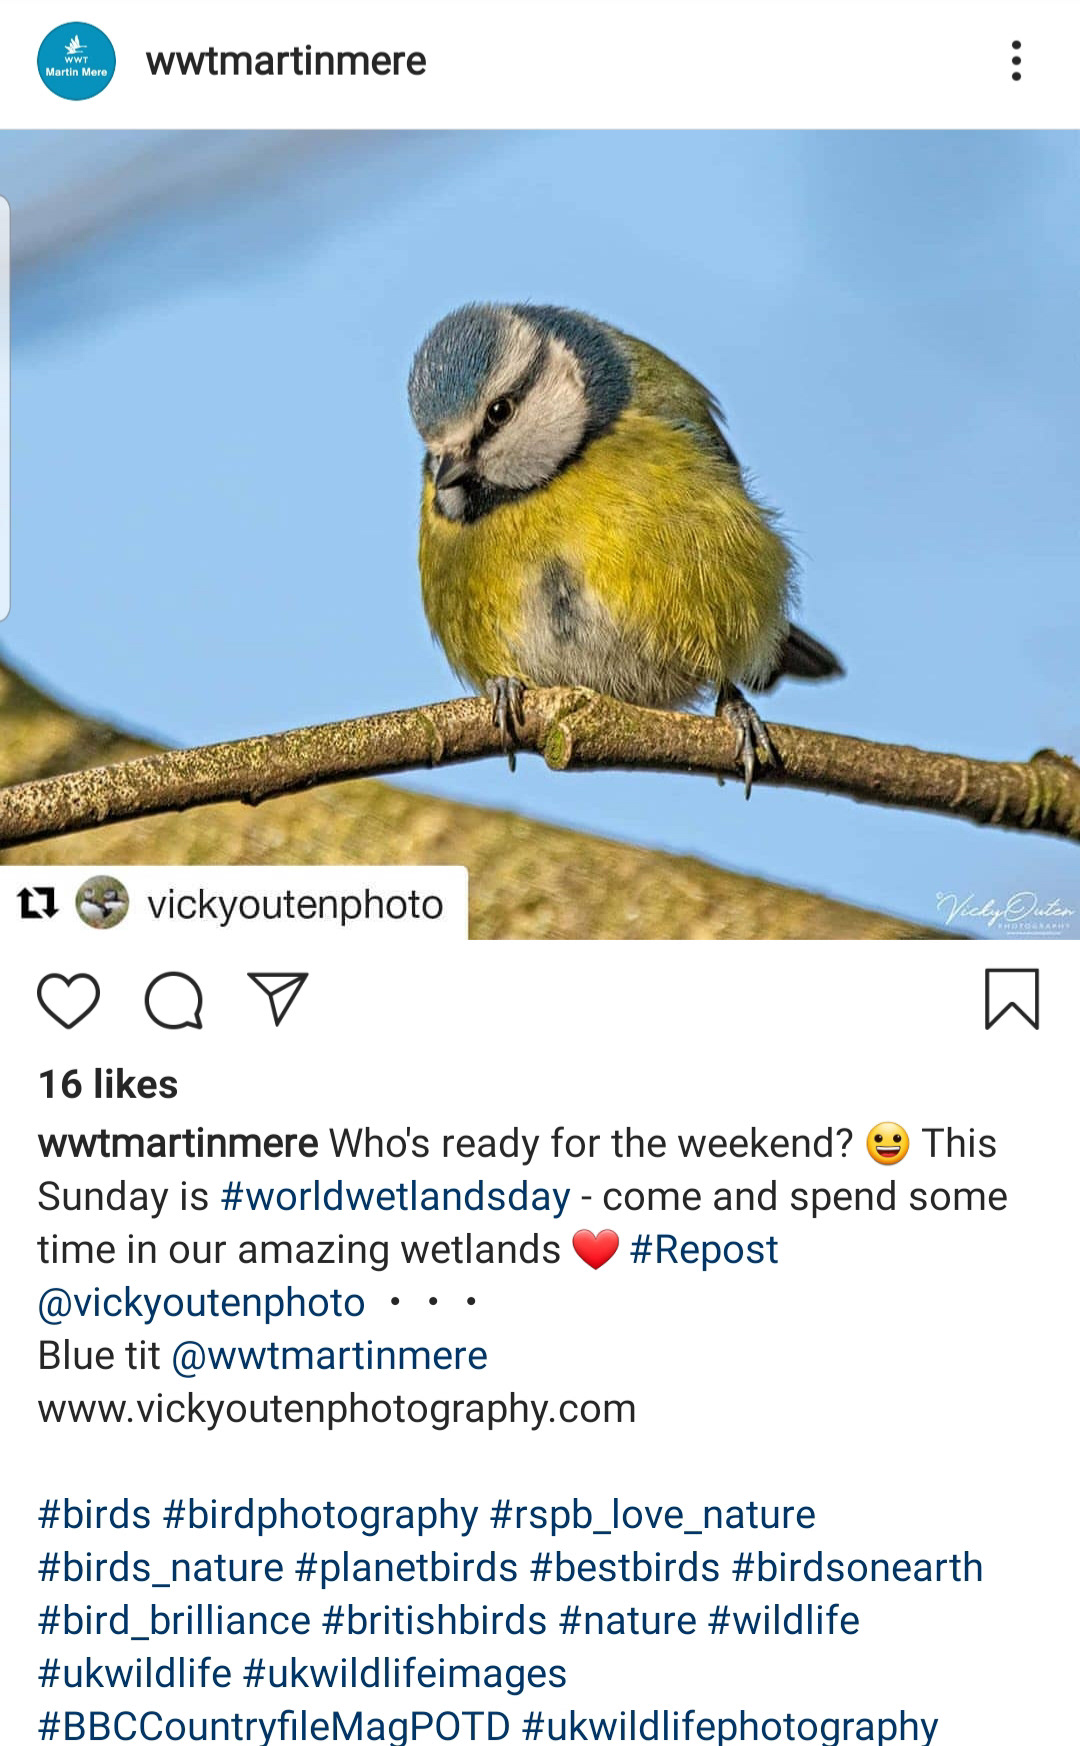Open WWT Martin Mere profile avatar
Image resolution: width=1080 pixels, height=1746 pixels.
(76, 61)
